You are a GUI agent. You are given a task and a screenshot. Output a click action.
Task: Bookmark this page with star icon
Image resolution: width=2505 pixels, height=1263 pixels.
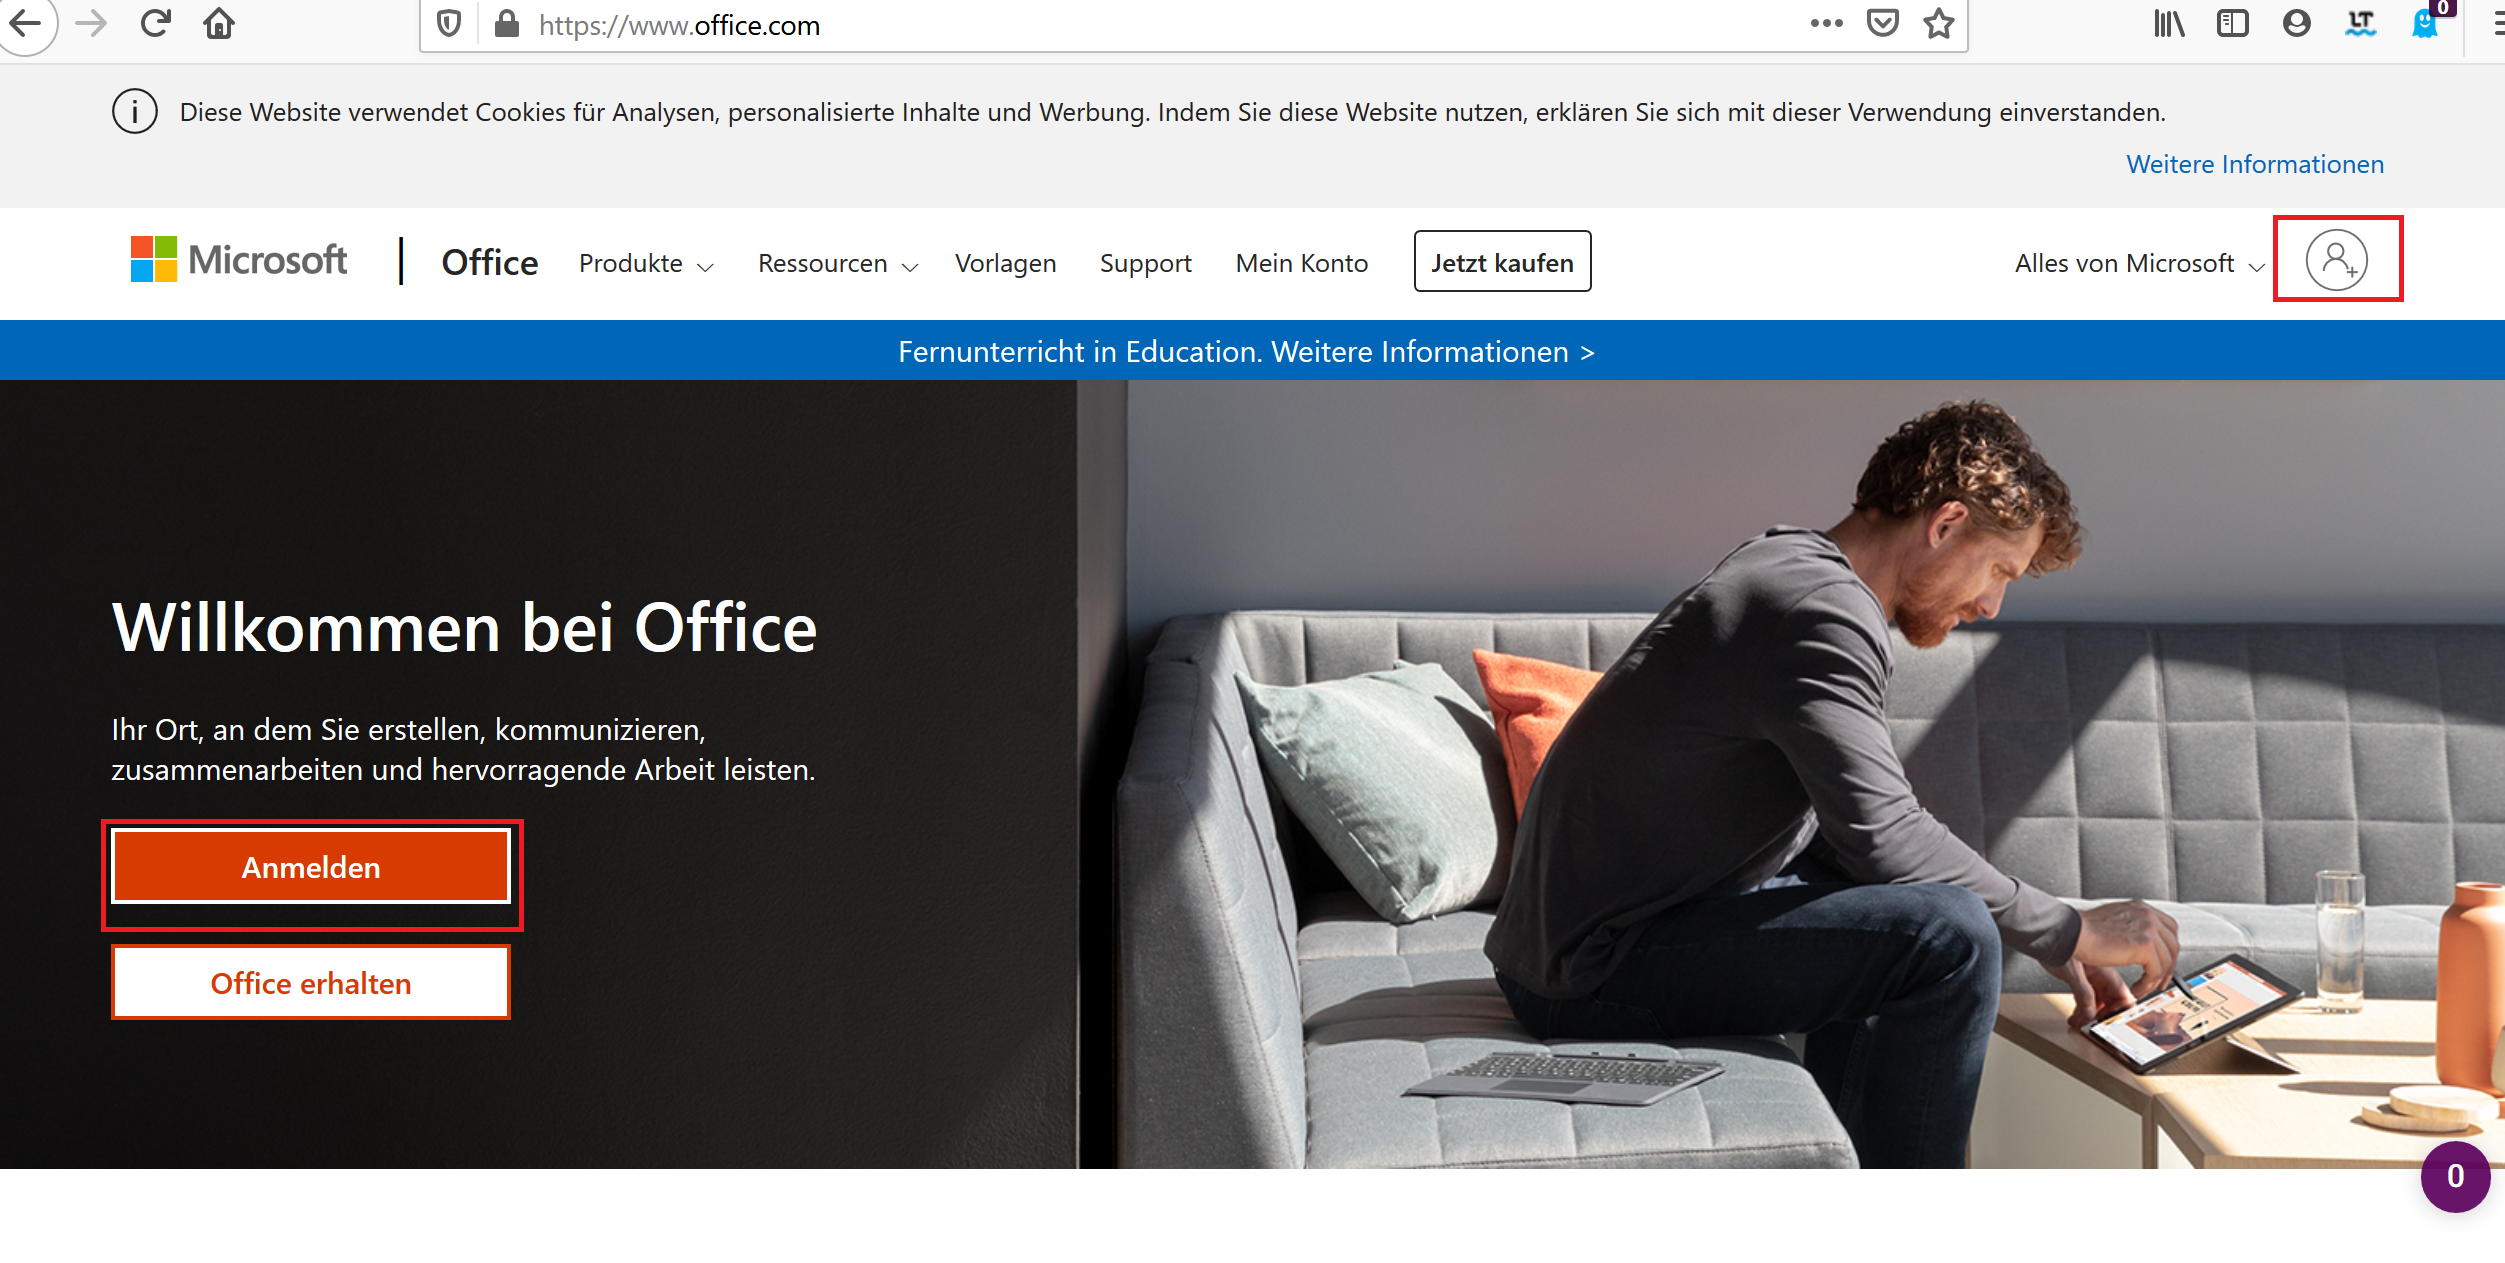click(x=1938, y=24)
